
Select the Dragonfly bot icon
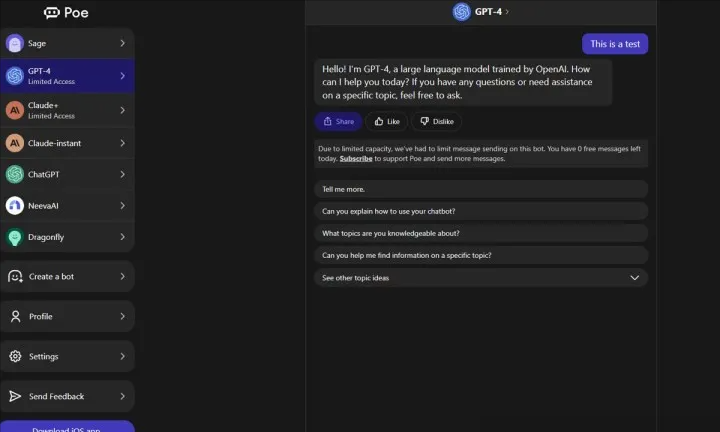15,237
